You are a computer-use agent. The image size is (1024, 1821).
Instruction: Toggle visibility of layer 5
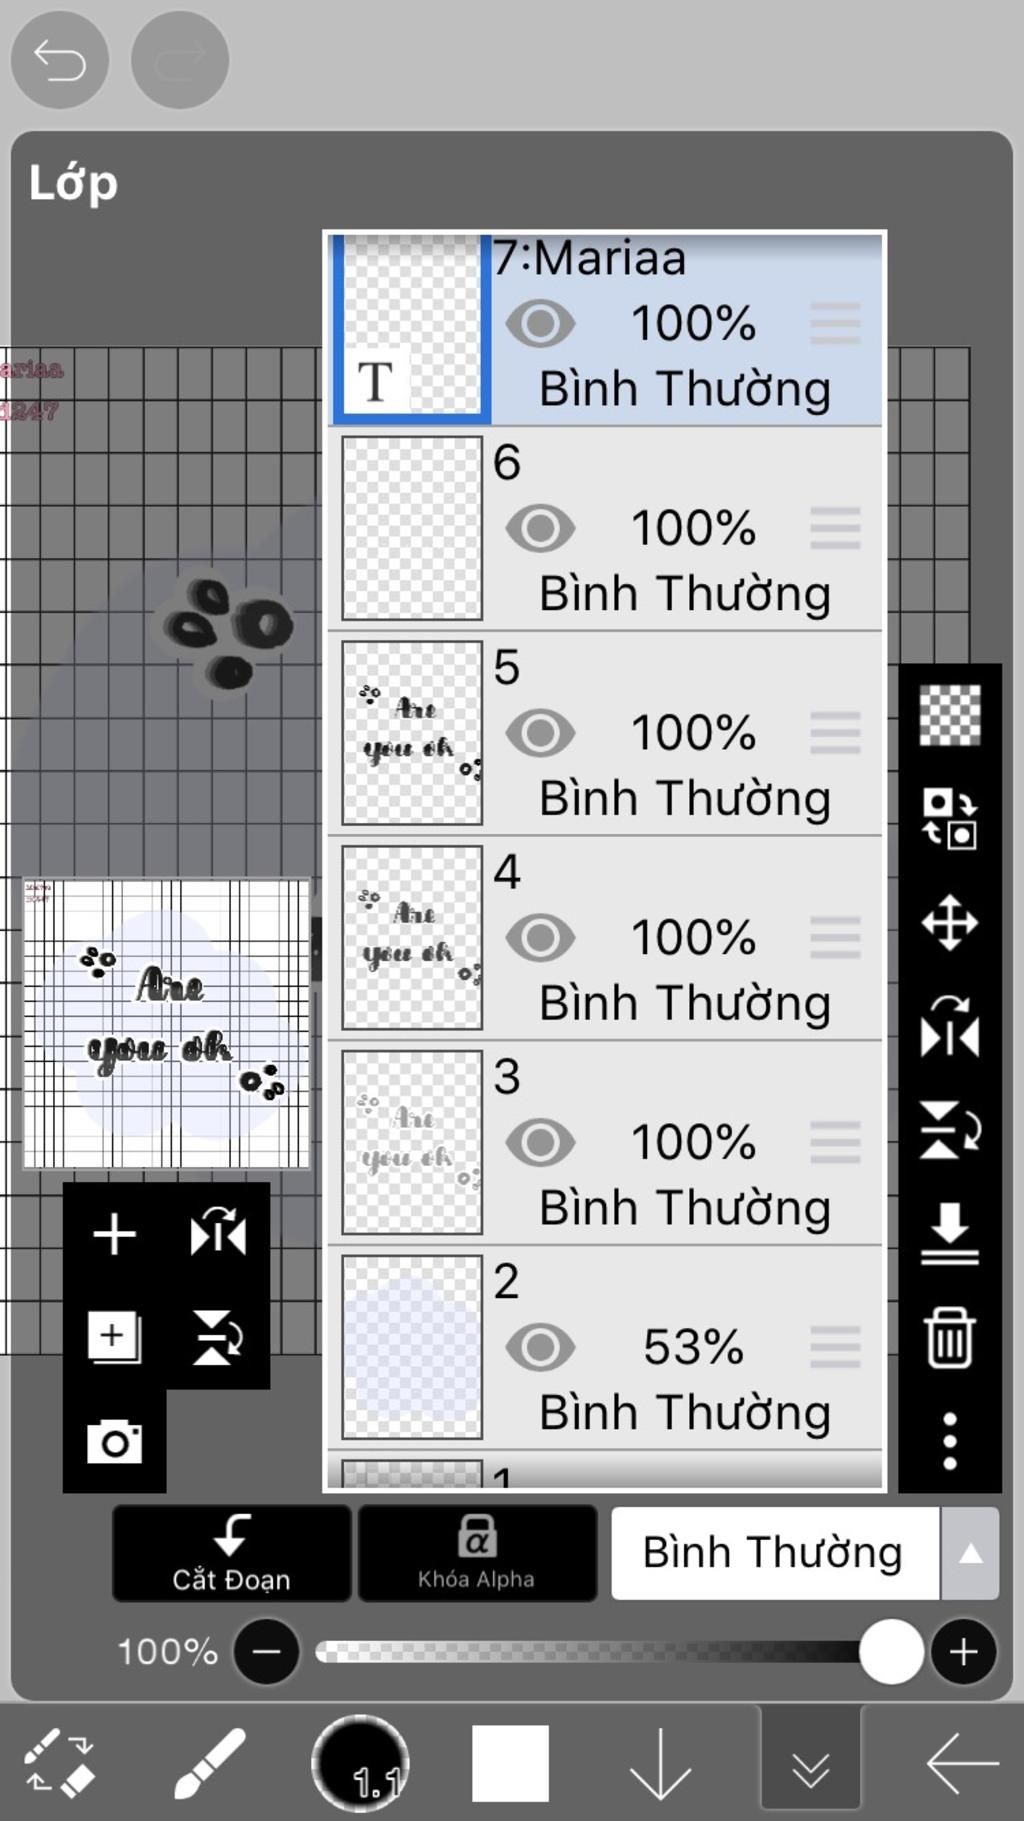coord(540,733)
